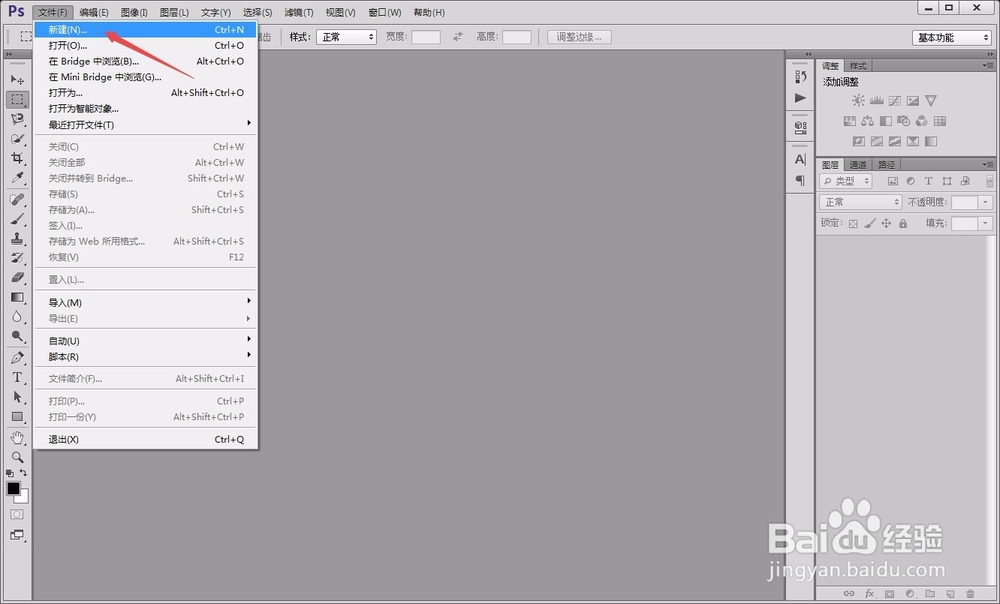Click the 宽度 input field
Viewport: 1000px width, 604px height.
tap(425, 37)
